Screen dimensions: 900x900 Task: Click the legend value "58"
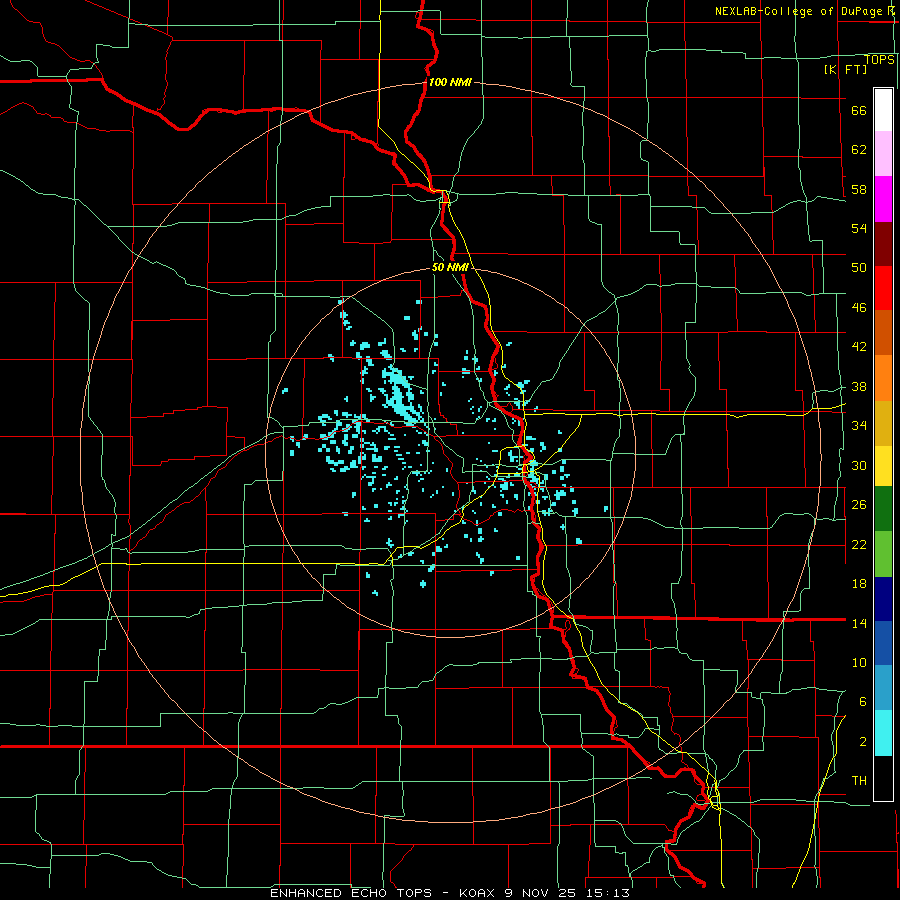[x=859, y=189]
